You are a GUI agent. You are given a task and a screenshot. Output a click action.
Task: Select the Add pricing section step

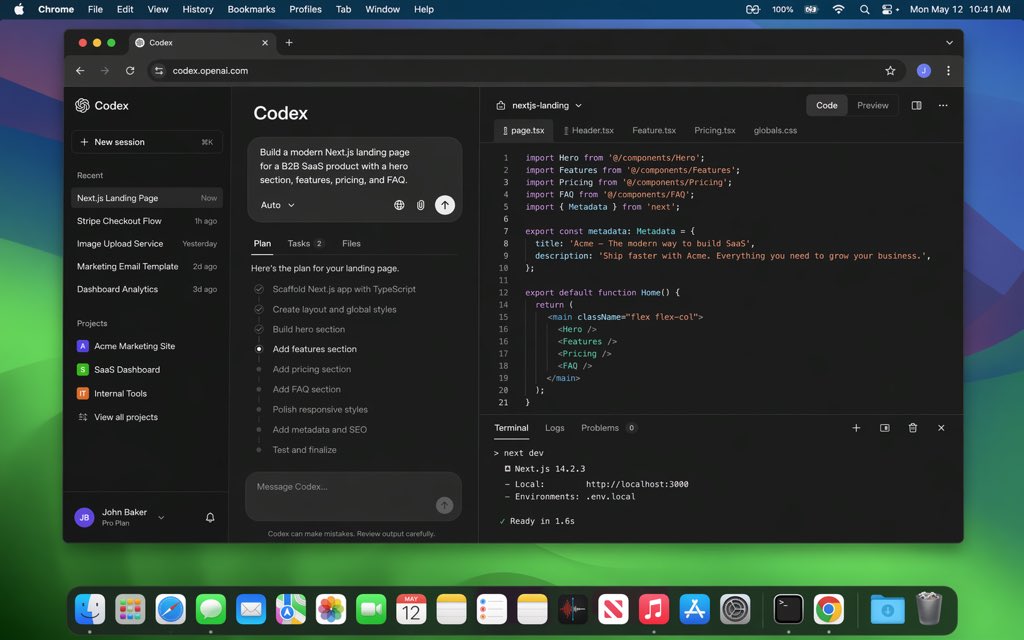tap(312, 369)
